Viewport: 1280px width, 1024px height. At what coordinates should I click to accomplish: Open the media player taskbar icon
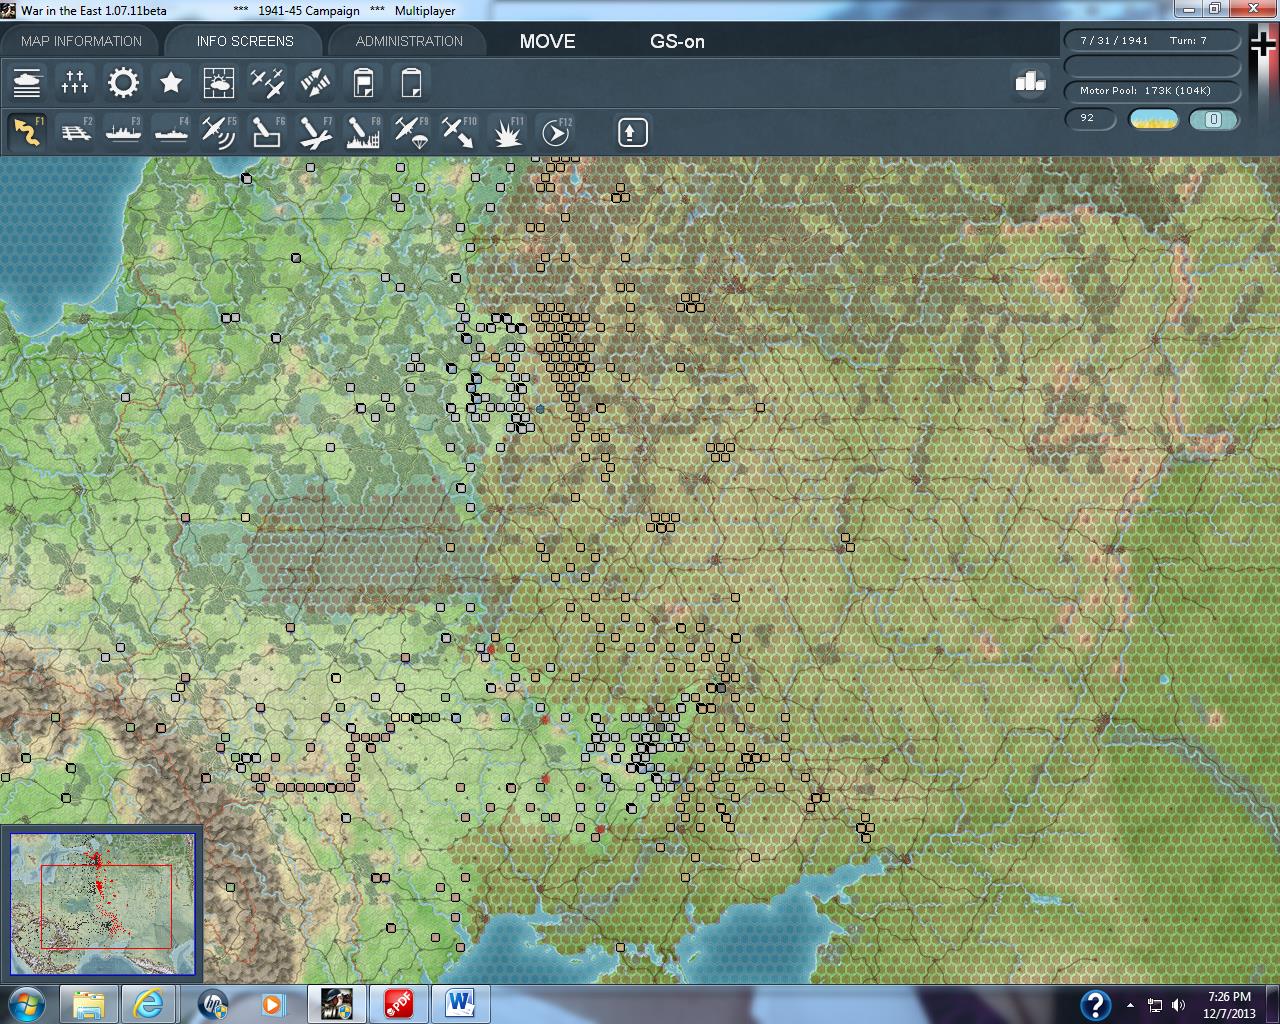273,1003
